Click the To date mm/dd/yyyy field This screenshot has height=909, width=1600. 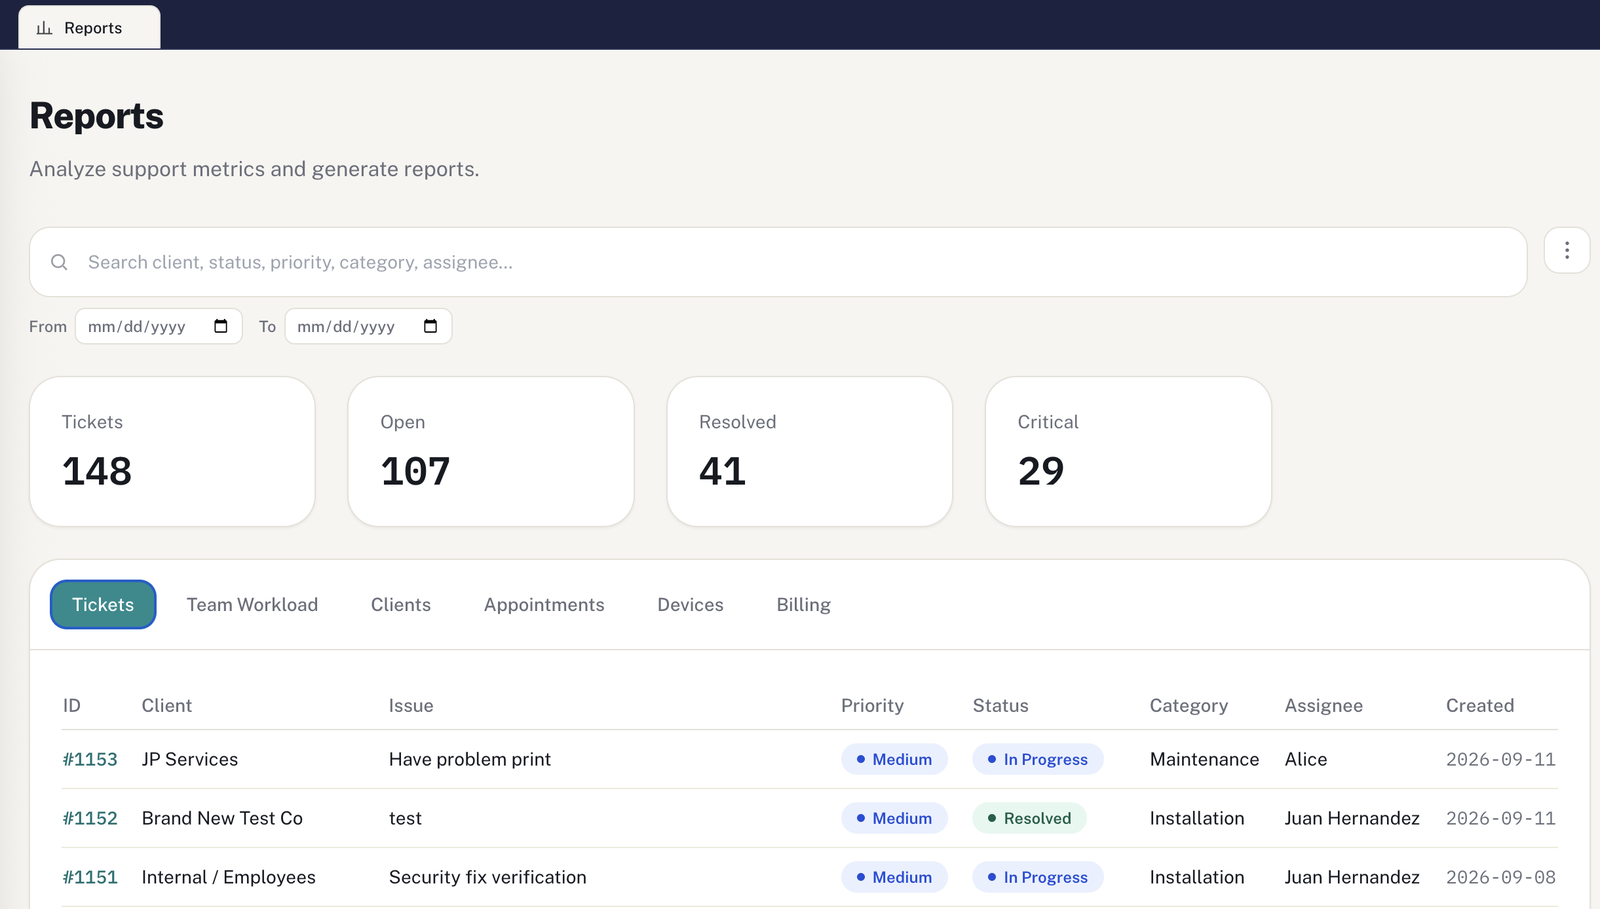(368, 326)
